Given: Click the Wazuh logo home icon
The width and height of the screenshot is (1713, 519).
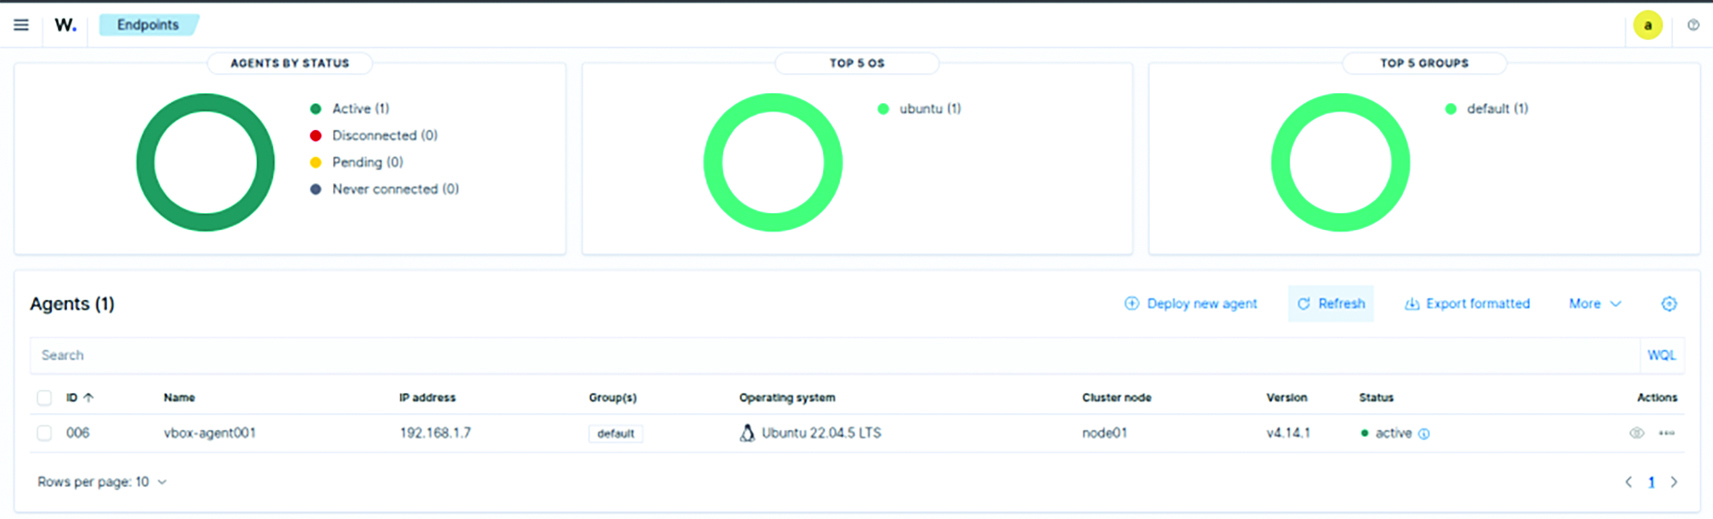Looking at the screenshot, I should [65, 25].
